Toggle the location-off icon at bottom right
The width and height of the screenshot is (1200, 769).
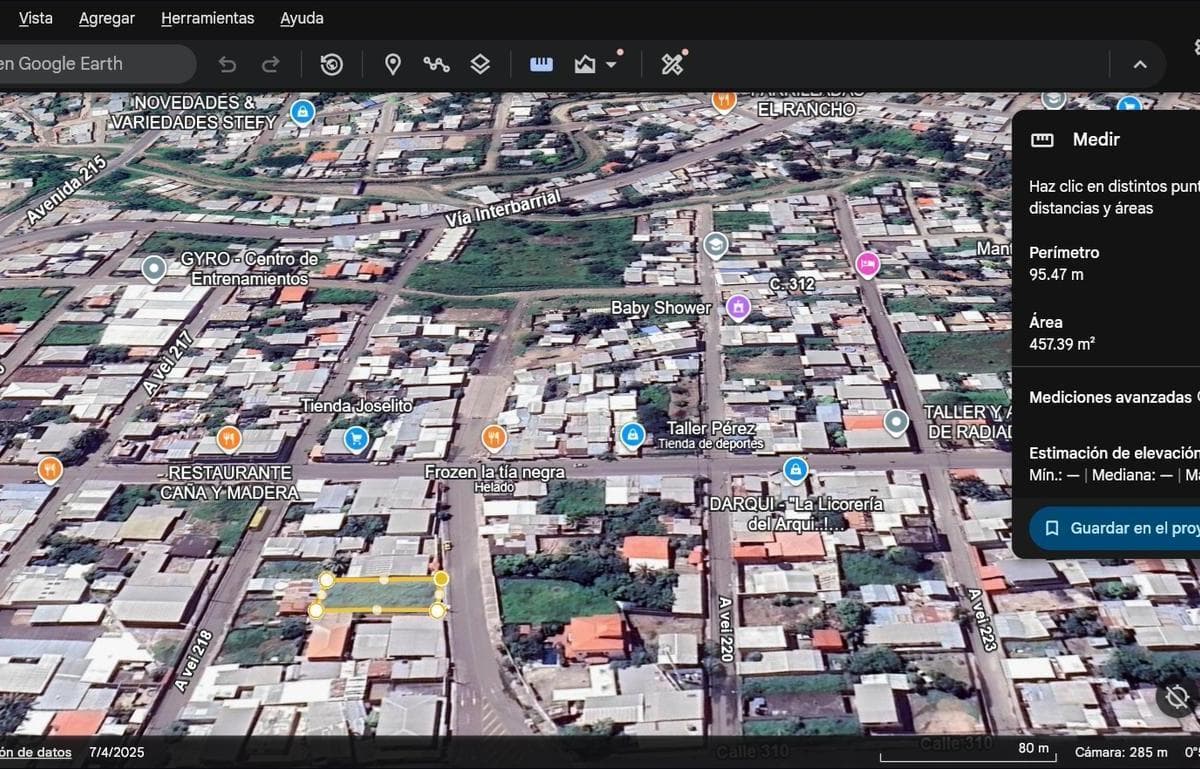pyautogui.click(x=1177, y=697)
